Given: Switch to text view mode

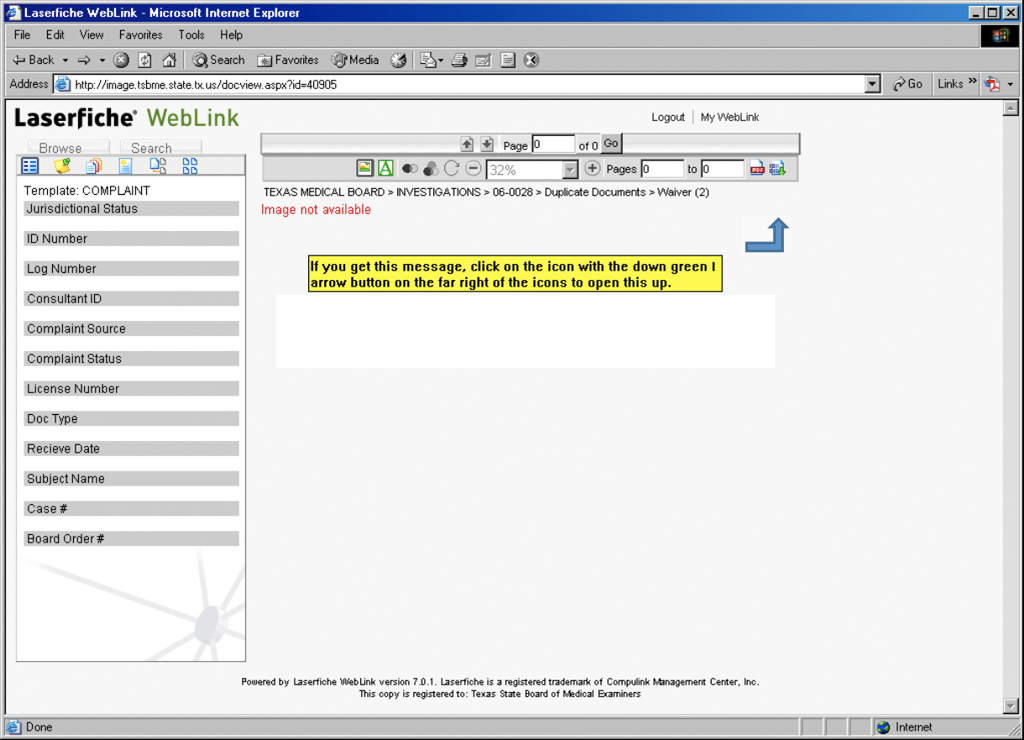Looking at the screenshot, I should (x=385, y=169).
